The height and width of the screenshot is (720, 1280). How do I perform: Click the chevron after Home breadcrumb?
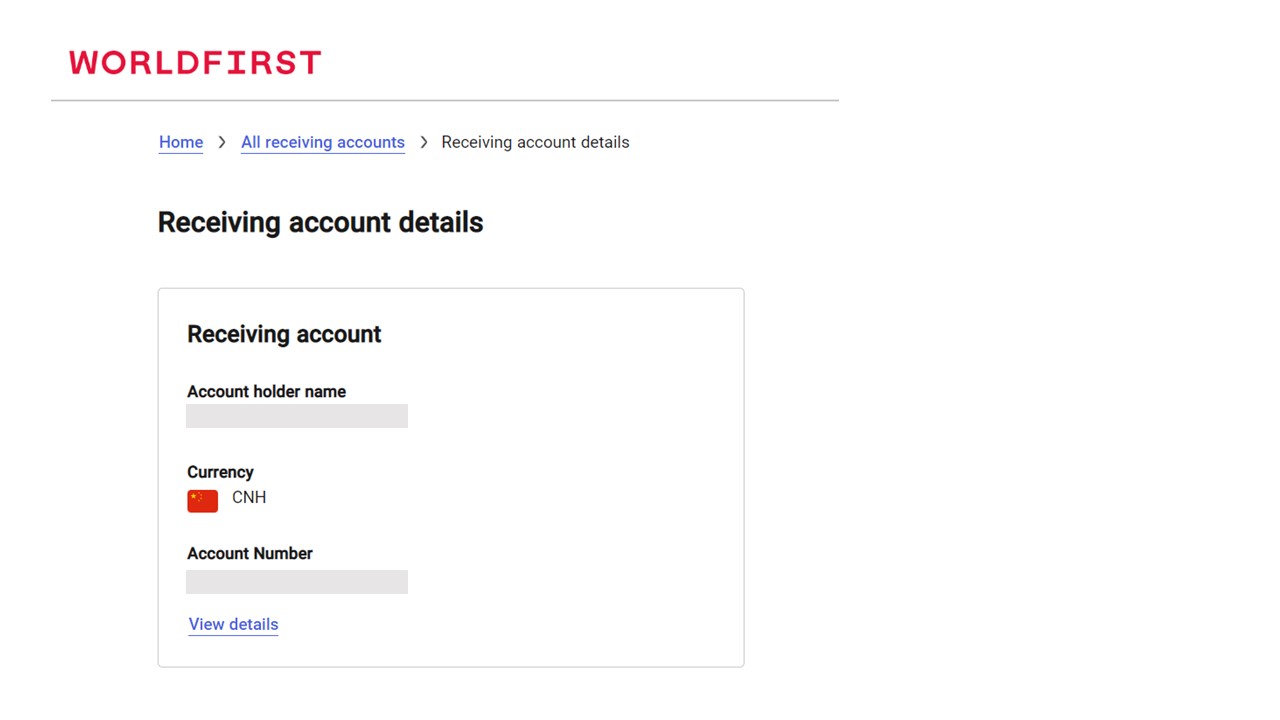[x=222, y=142]
